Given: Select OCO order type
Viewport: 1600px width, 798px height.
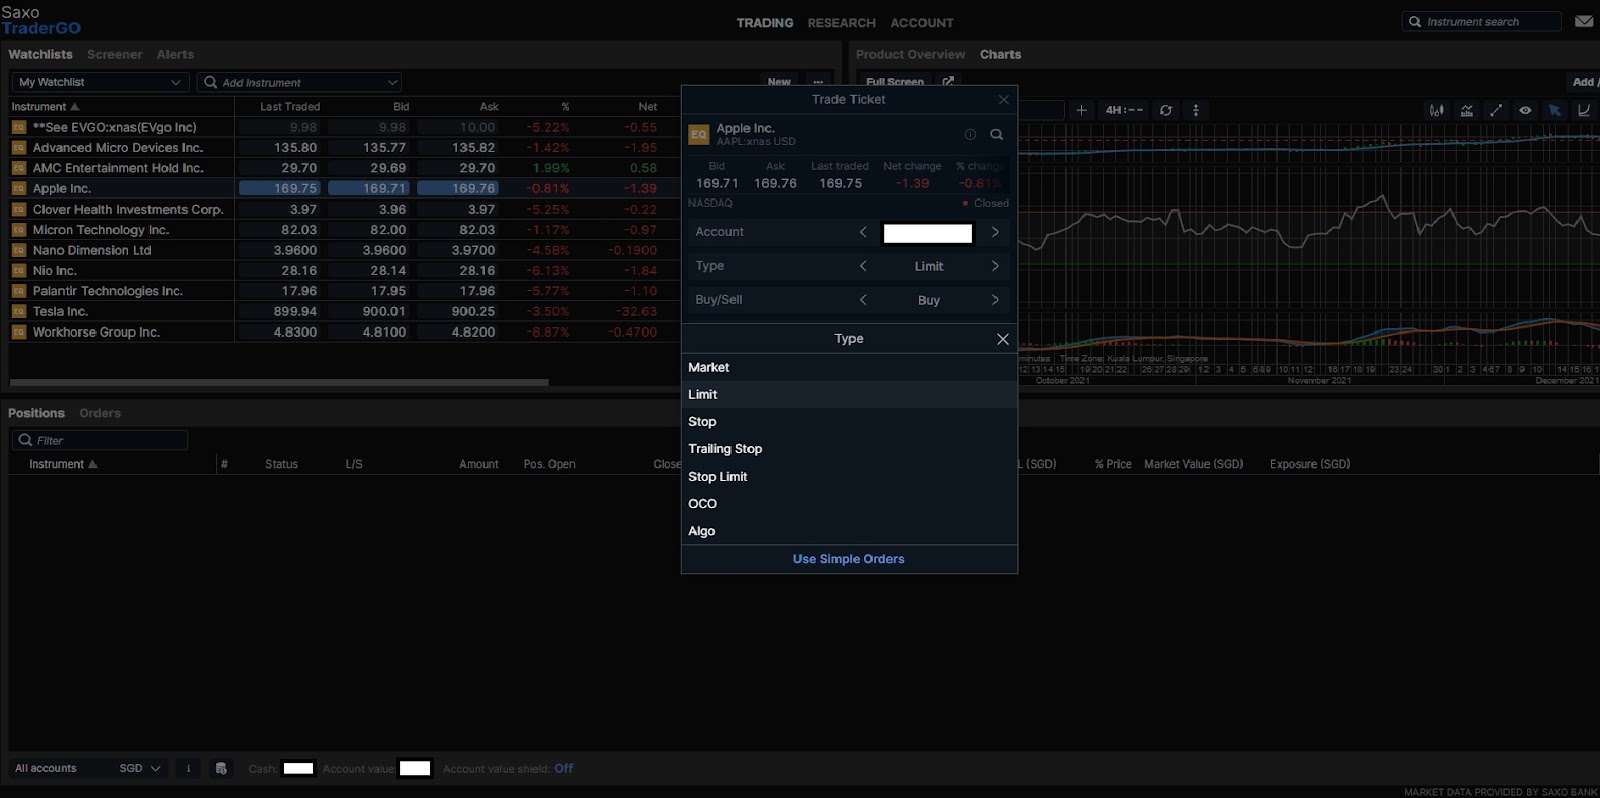Looking at the screenshot, I should click(x=849, y=504).
